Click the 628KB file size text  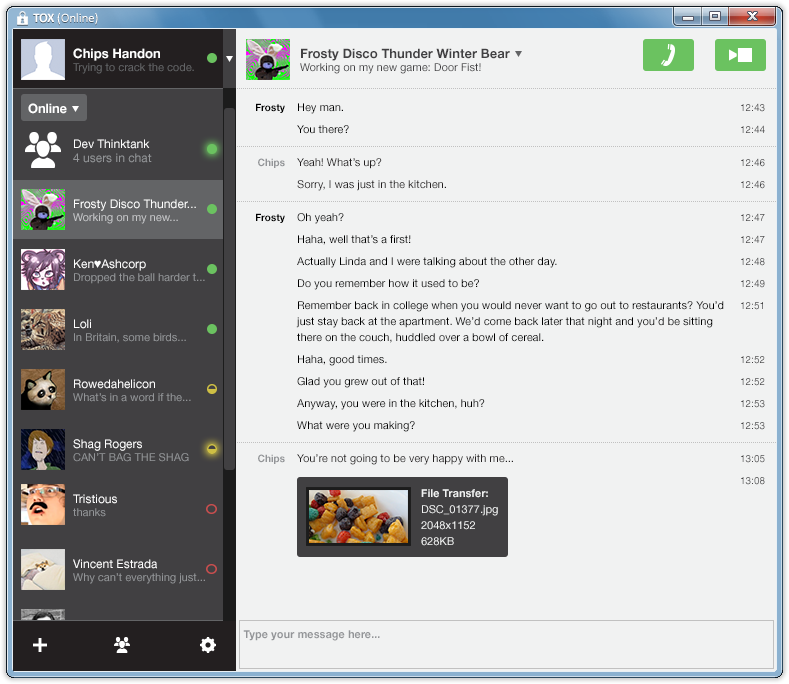pos(437,541)
